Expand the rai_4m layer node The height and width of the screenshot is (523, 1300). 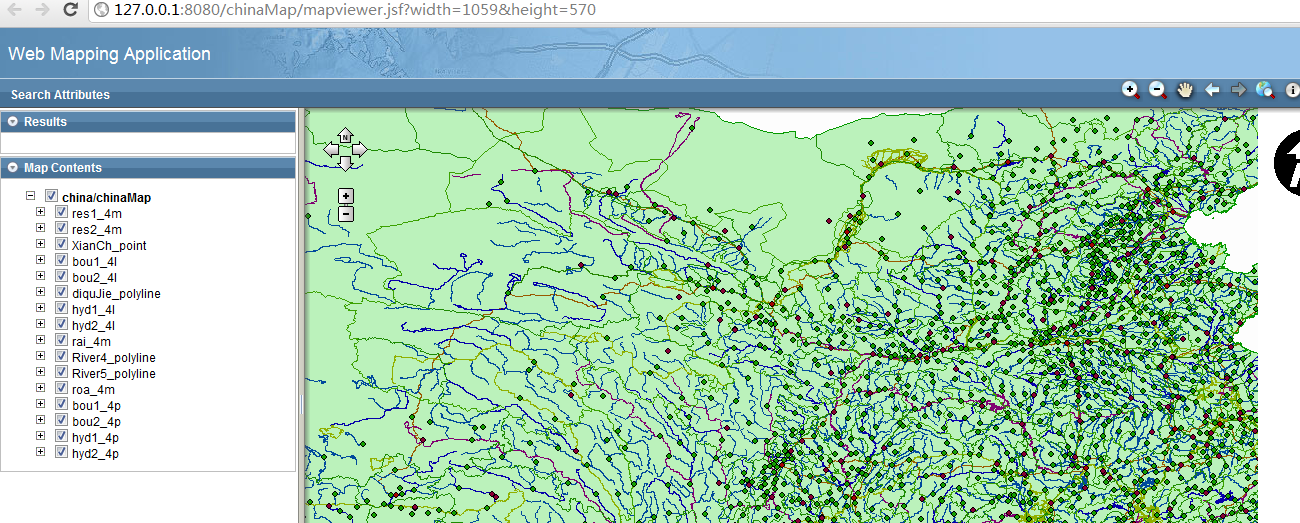coord(41,341)
